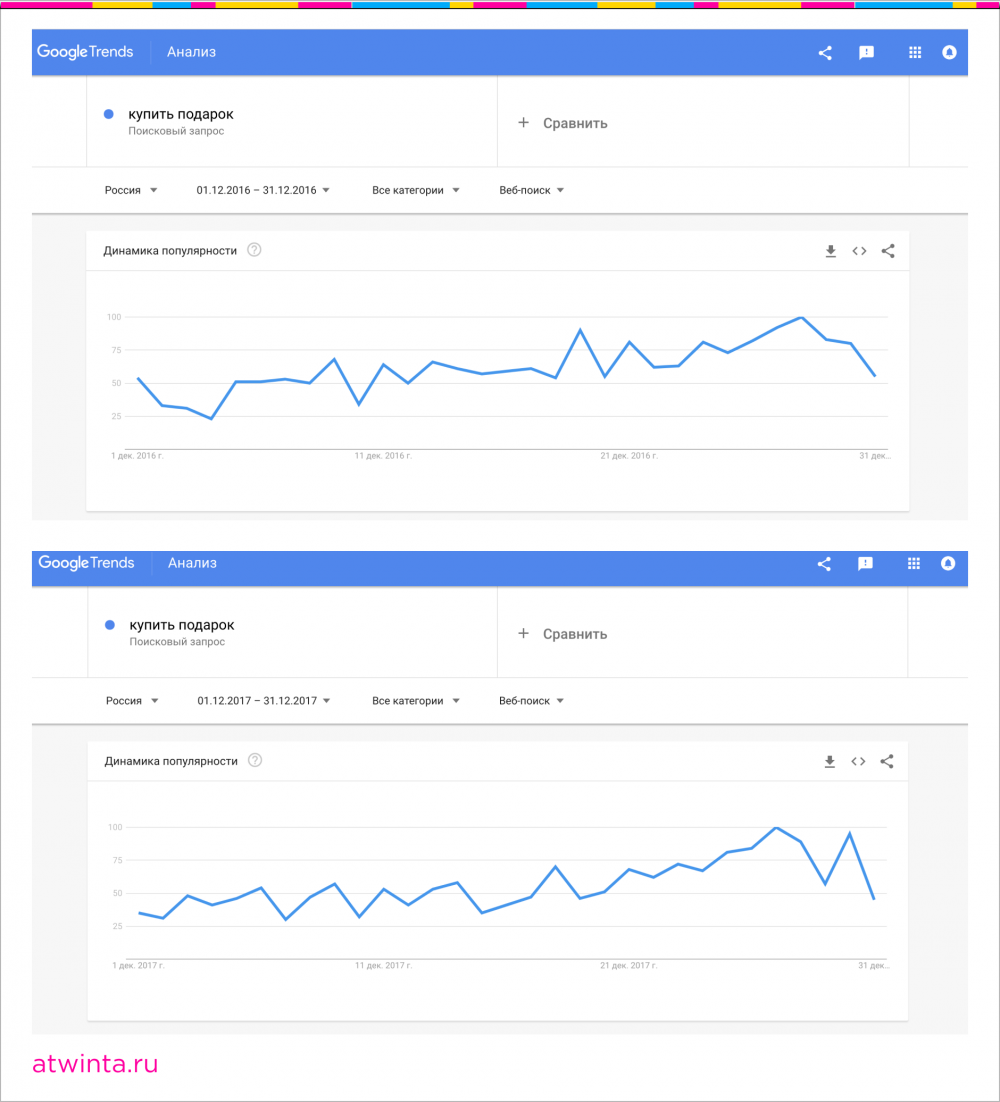Open Веб-поиск search type dropdown in top panel
Screen dimensions: 1000x1102
click(532, 190)
